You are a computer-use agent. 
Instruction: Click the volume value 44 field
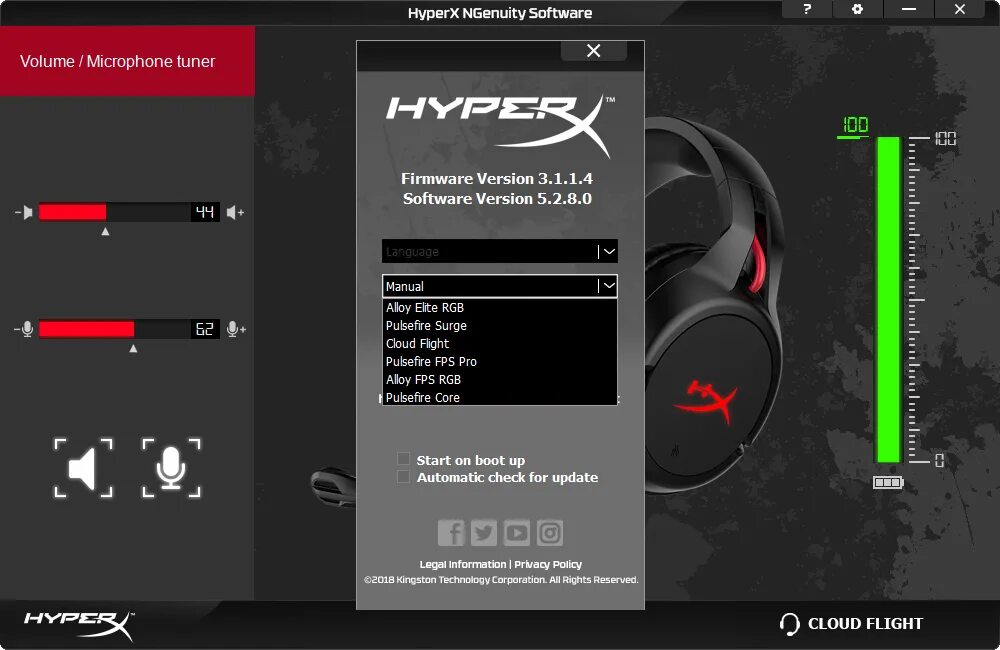click(205, 212)
